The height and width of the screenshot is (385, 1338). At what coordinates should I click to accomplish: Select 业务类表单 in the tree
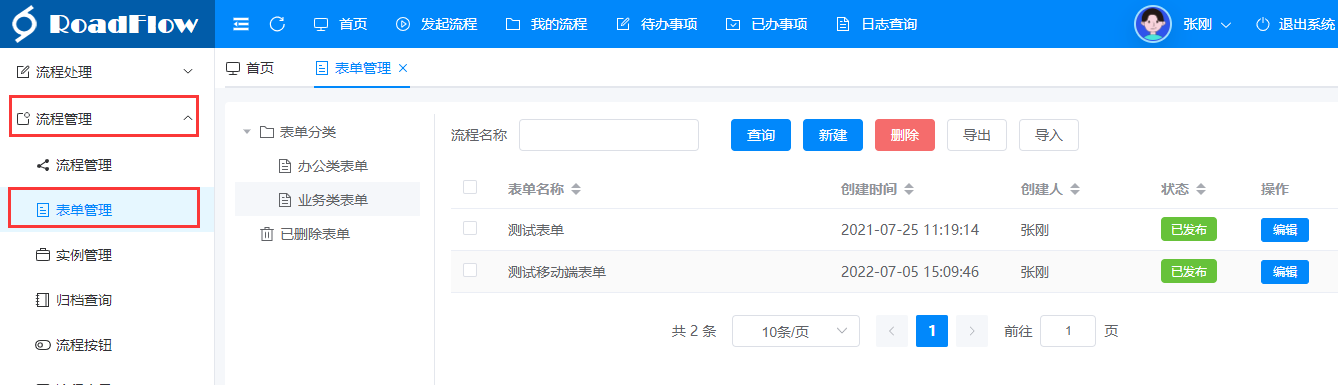click(323, 200)
